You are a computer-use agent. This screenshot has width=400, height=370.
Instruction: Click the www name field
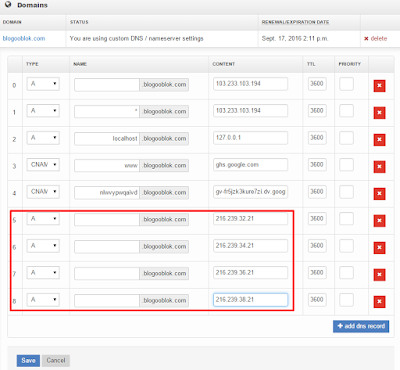pos(107,166)
